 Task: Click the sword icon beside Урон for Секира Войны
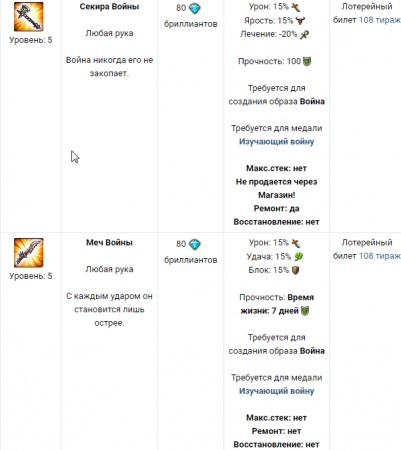296,7
